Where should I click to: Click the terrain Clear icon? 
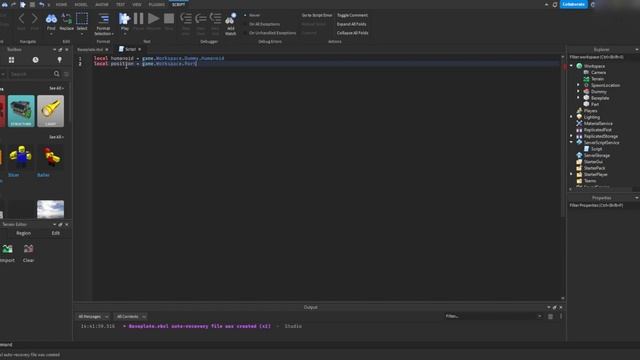[29, 249]
